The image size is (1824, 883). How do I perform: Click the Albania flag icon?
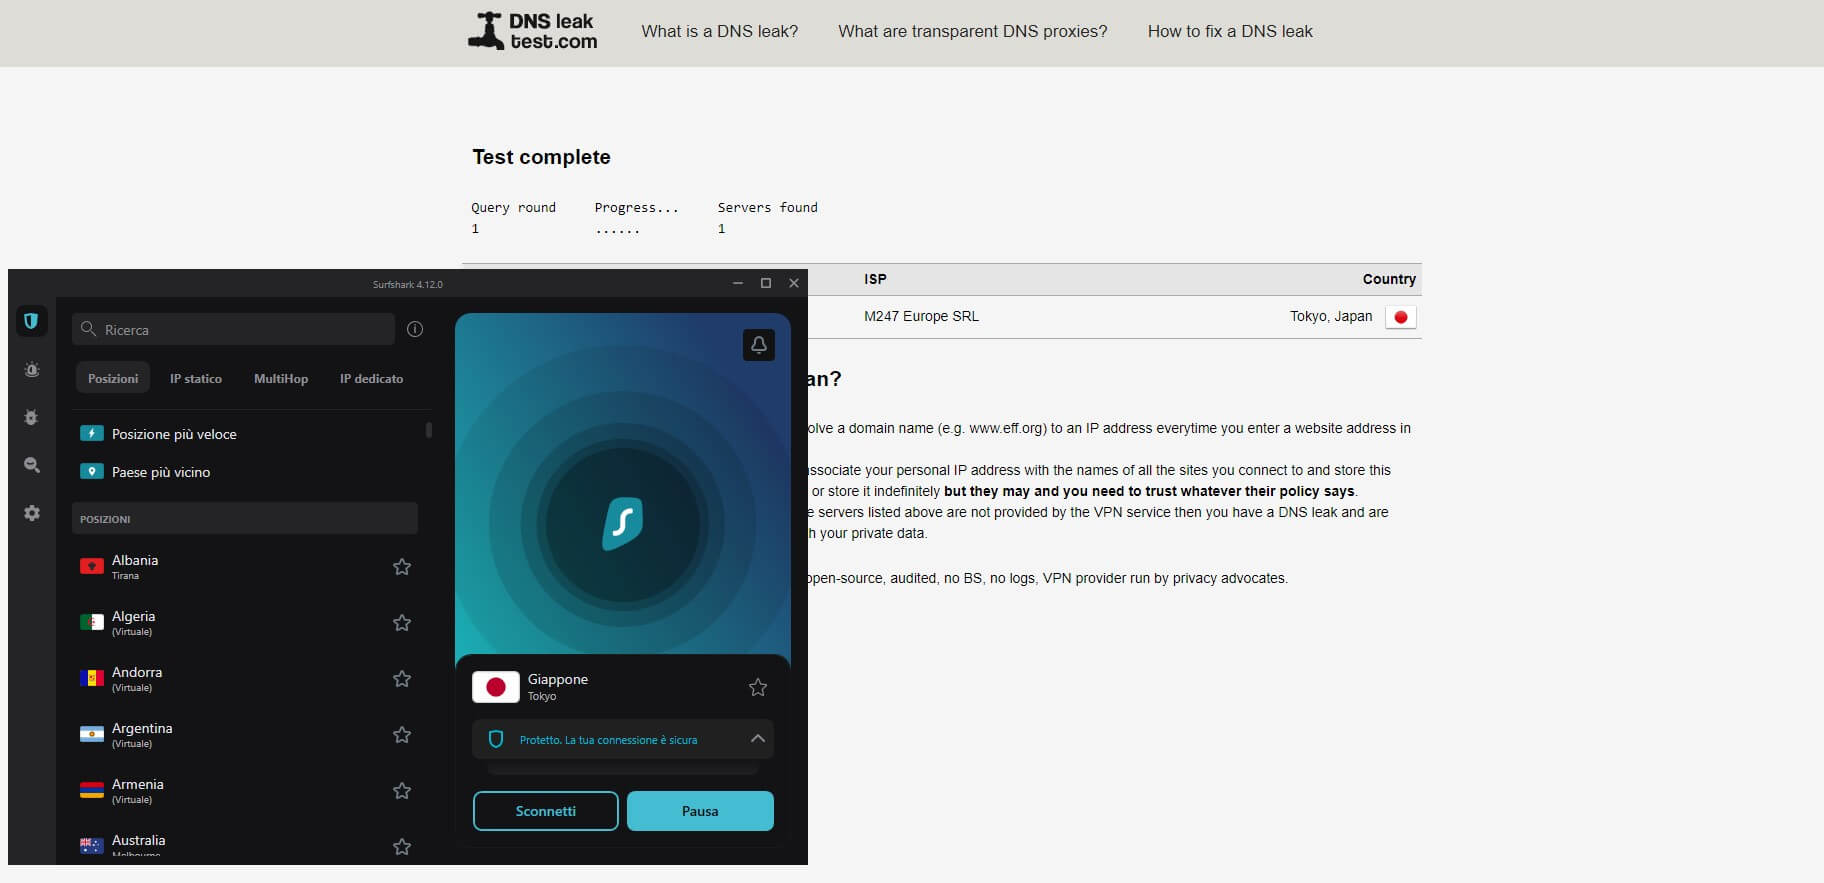[x=92, y=566]
